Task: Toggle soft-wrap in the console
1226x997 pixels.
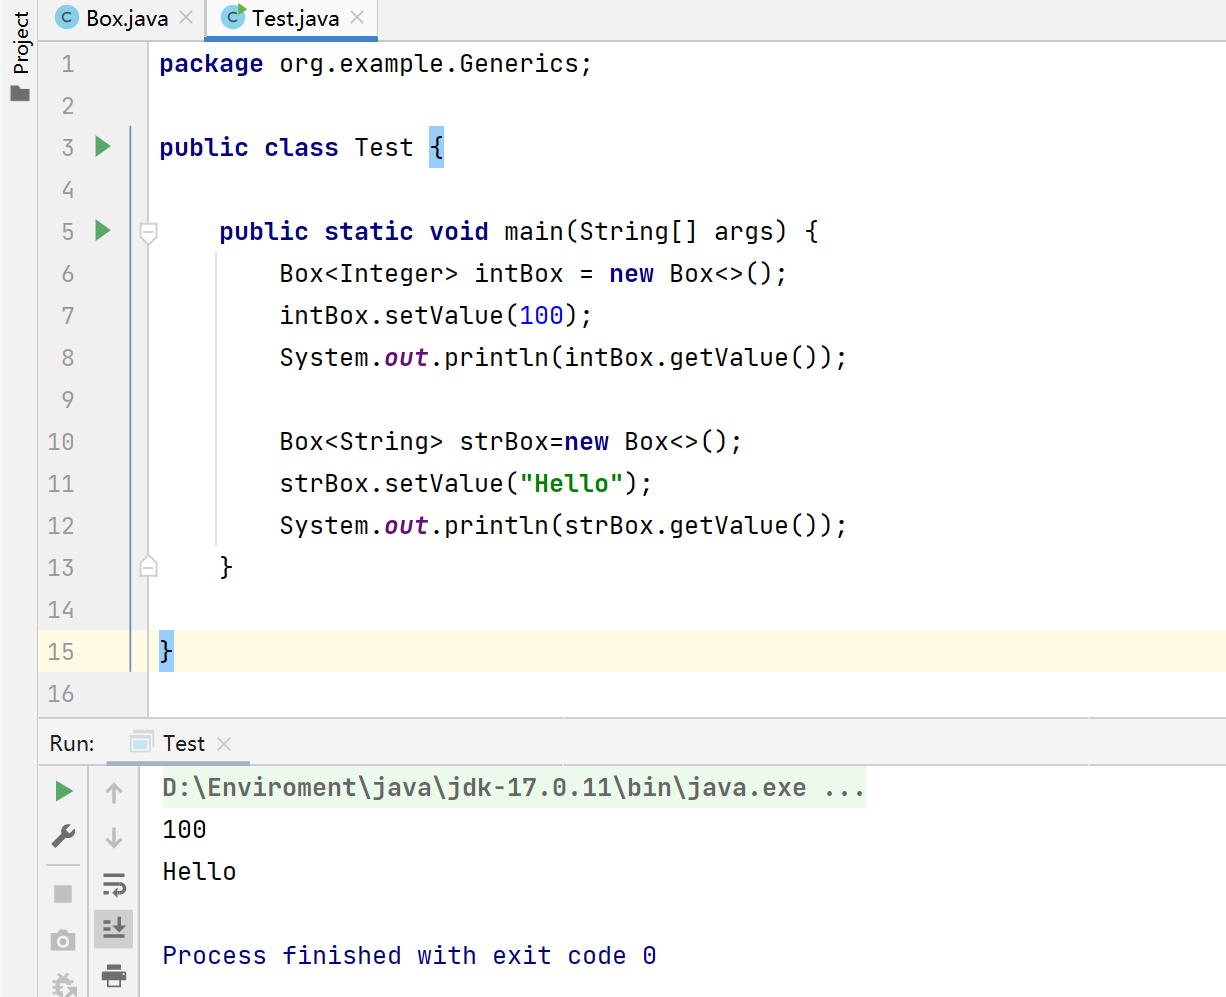Action: tap(114, 884)
